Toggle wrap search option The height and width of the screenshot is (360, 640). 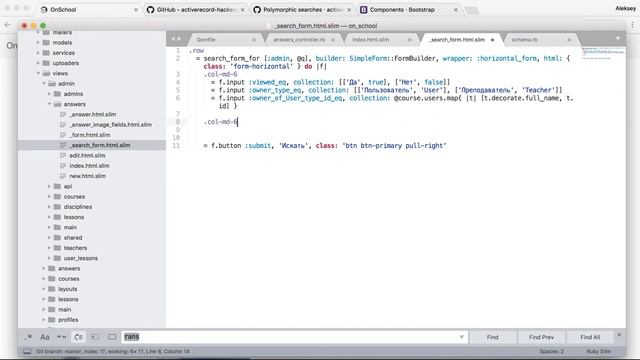point(78,337)
